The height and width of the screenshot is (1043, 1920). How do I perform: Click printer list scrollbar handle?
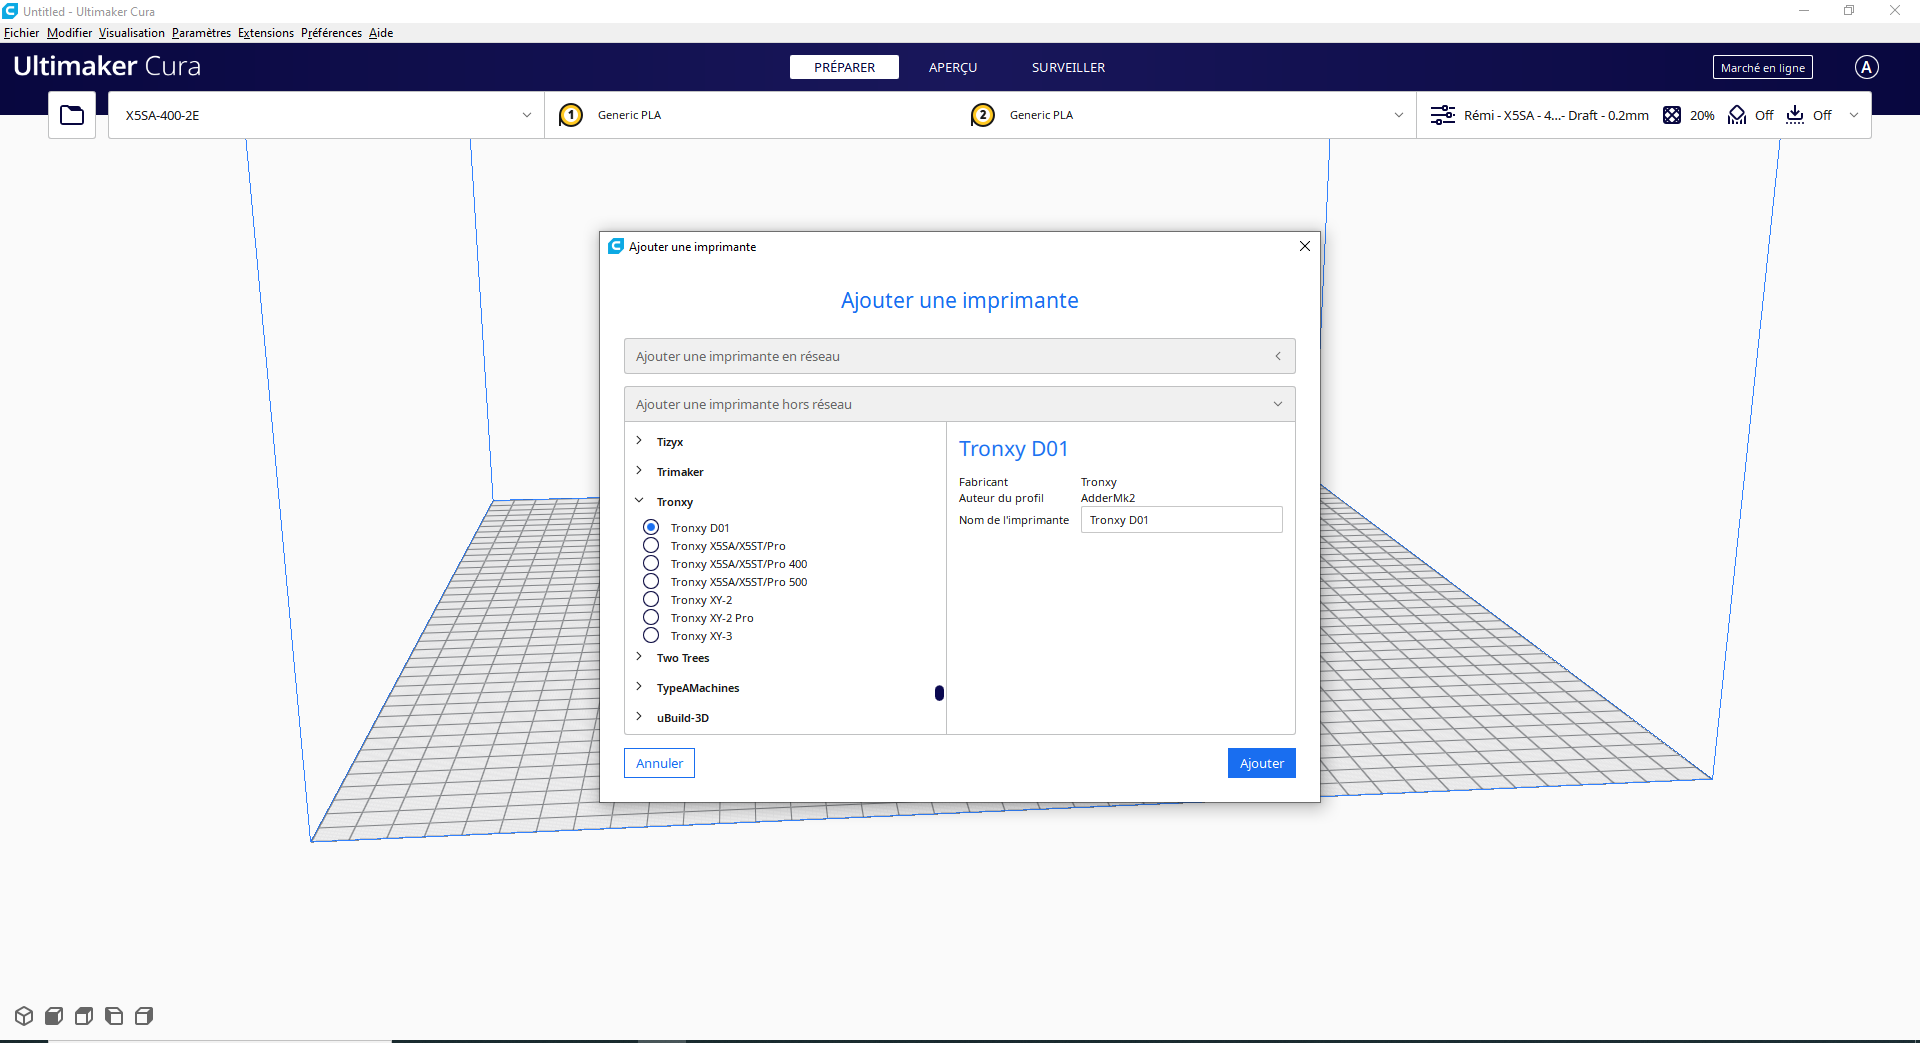(x=939, y=693)
